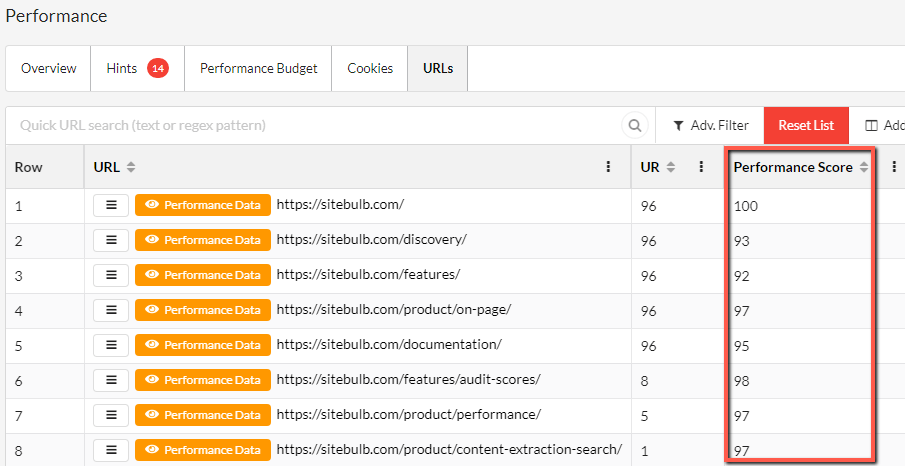Open hamburger menu for sitebulb.com/ row
This screenshot has width=905, height=466.
pyautogui.click(x=111, y=205)
